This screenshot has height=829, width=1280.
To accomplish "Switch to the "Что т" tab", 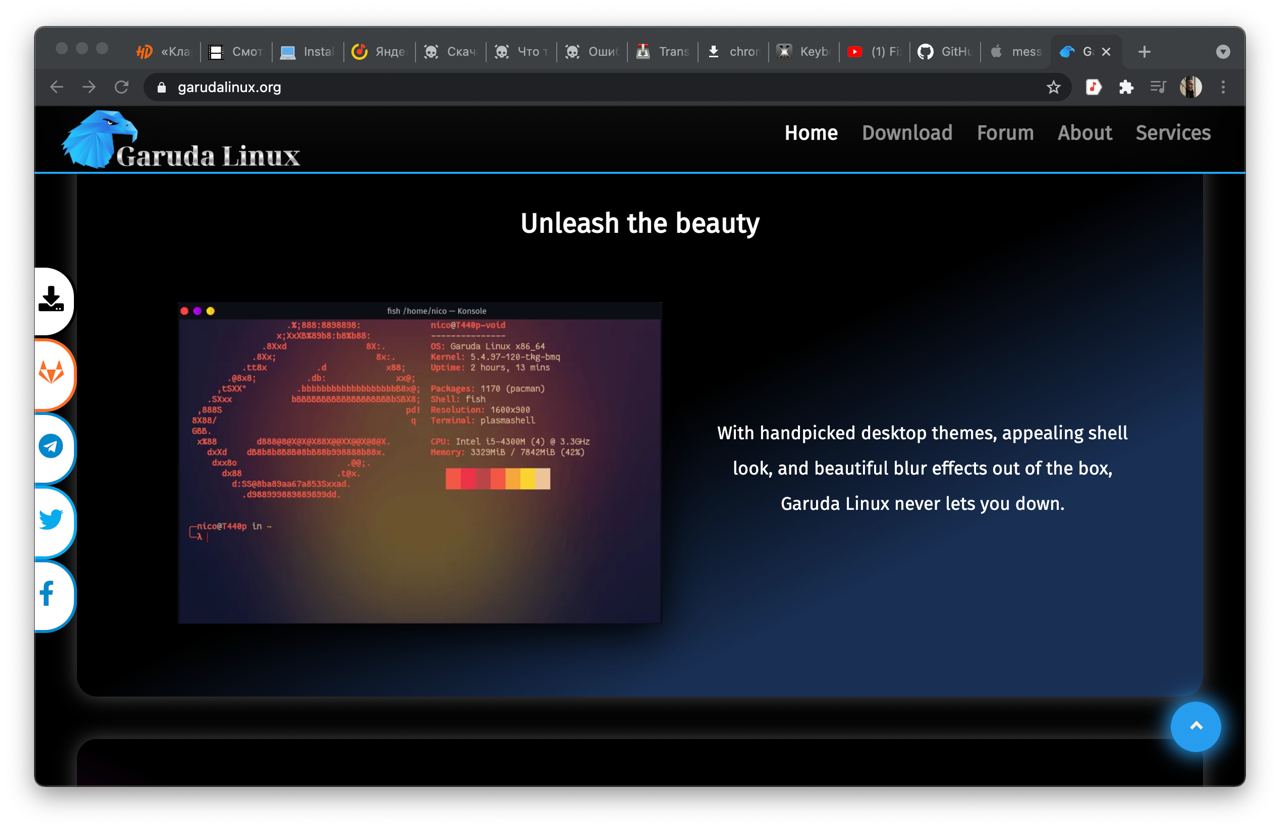I will click(520, 52).
